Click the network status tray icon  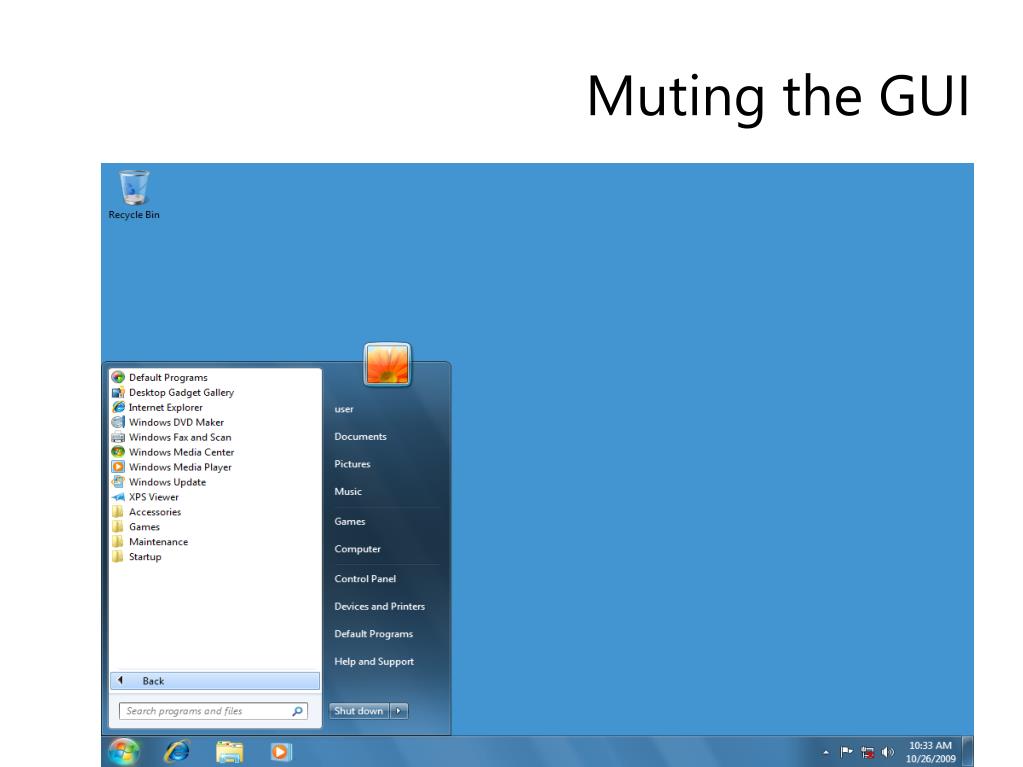pos(867,752)
